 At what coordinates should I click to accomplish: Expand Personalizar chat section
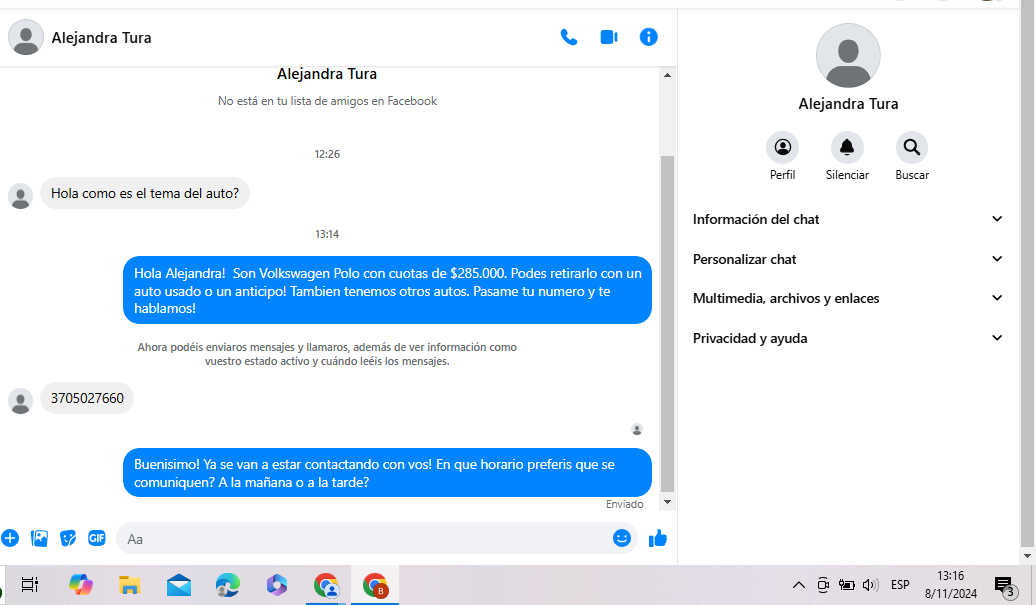[x=847, y=259]
